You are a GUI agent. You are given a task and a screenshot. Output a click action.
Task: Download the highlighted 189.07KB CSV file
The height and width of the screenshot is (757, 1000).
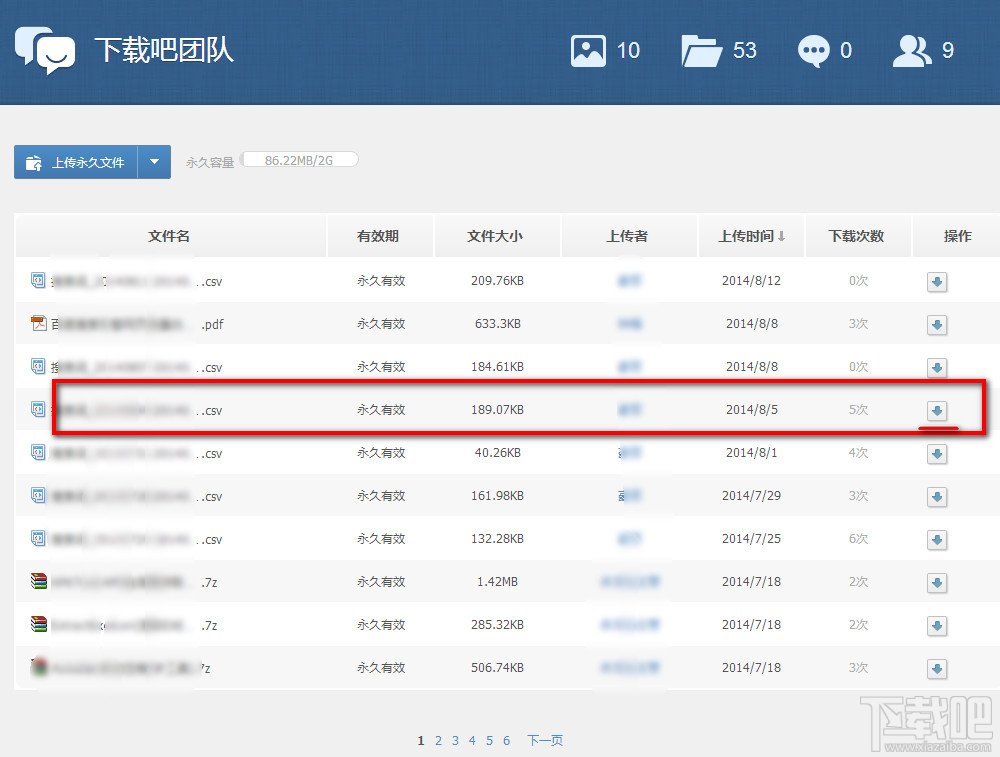pos(937,411)
